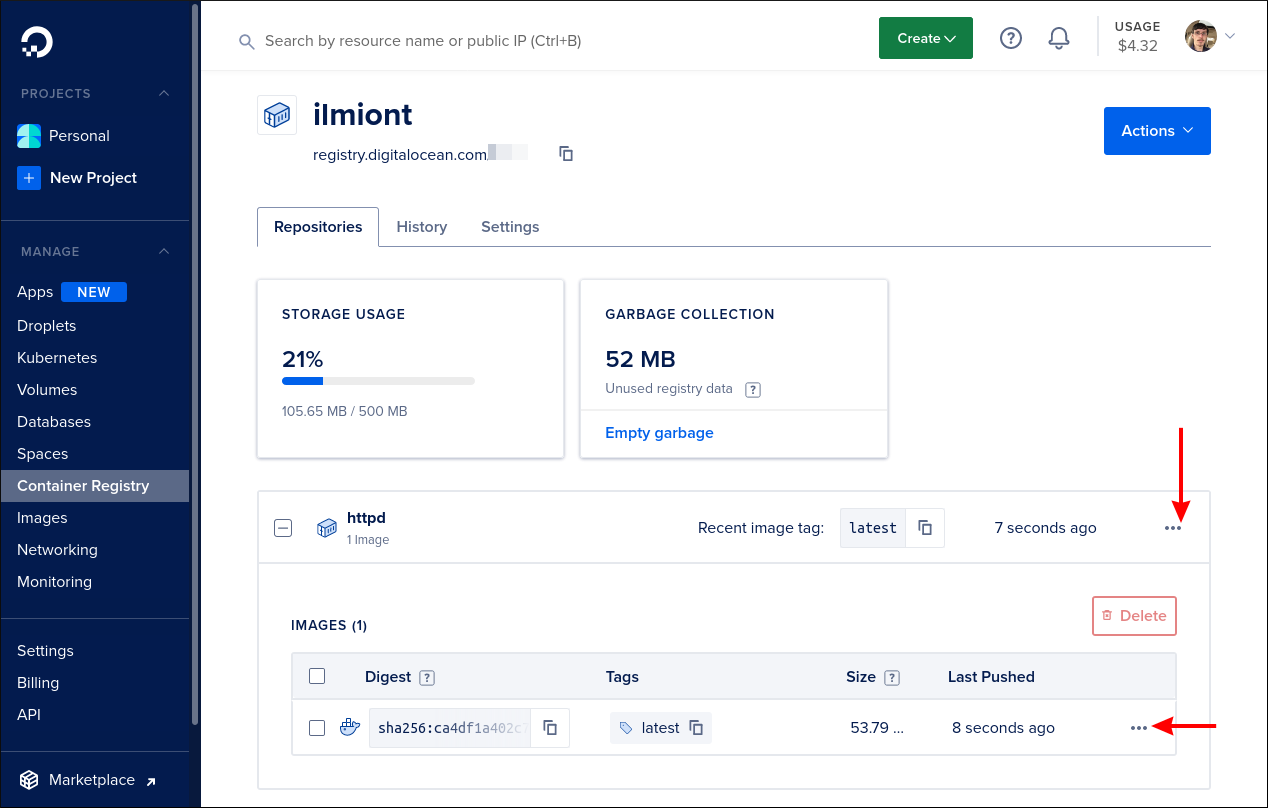Open the image row options menu
Image resolution: width=1268 pixels, height=808 pixels.
[1138, 728]
